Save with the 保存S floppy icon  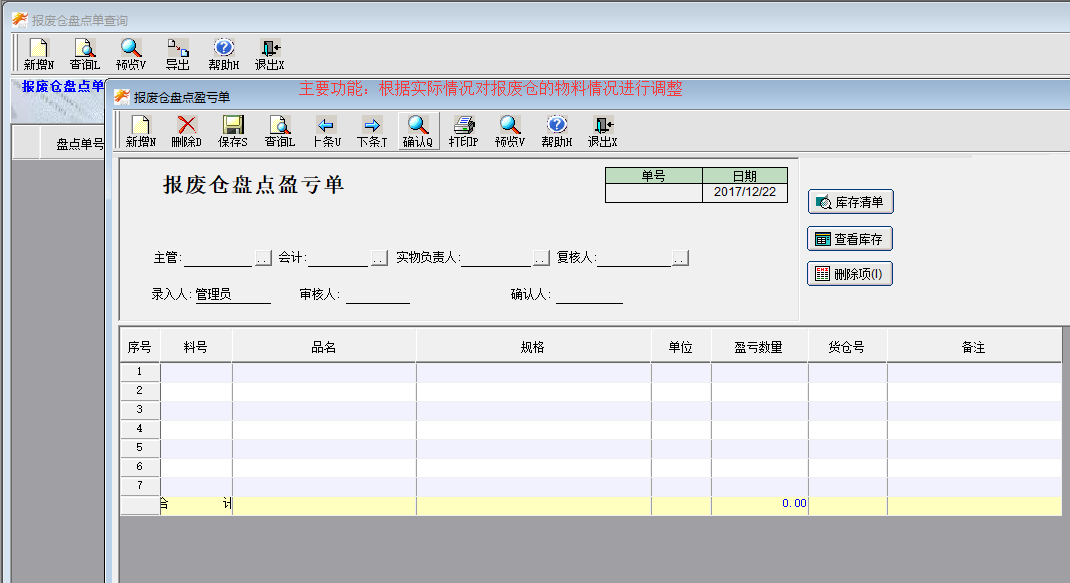(233, 132)
